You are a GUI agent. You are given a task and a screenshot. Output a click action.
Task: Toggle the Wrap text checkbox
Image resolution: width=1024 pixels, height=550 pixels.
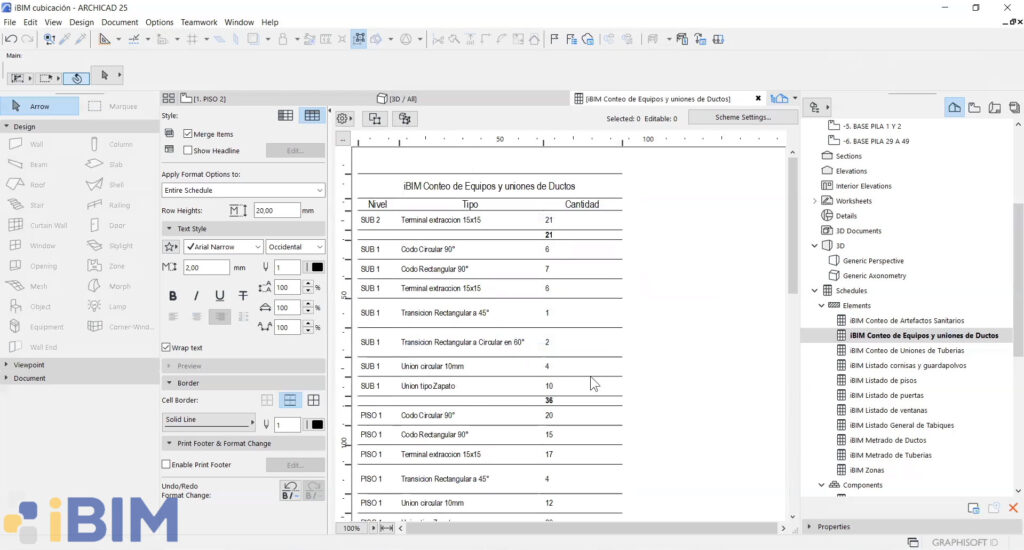pos(166,348)
